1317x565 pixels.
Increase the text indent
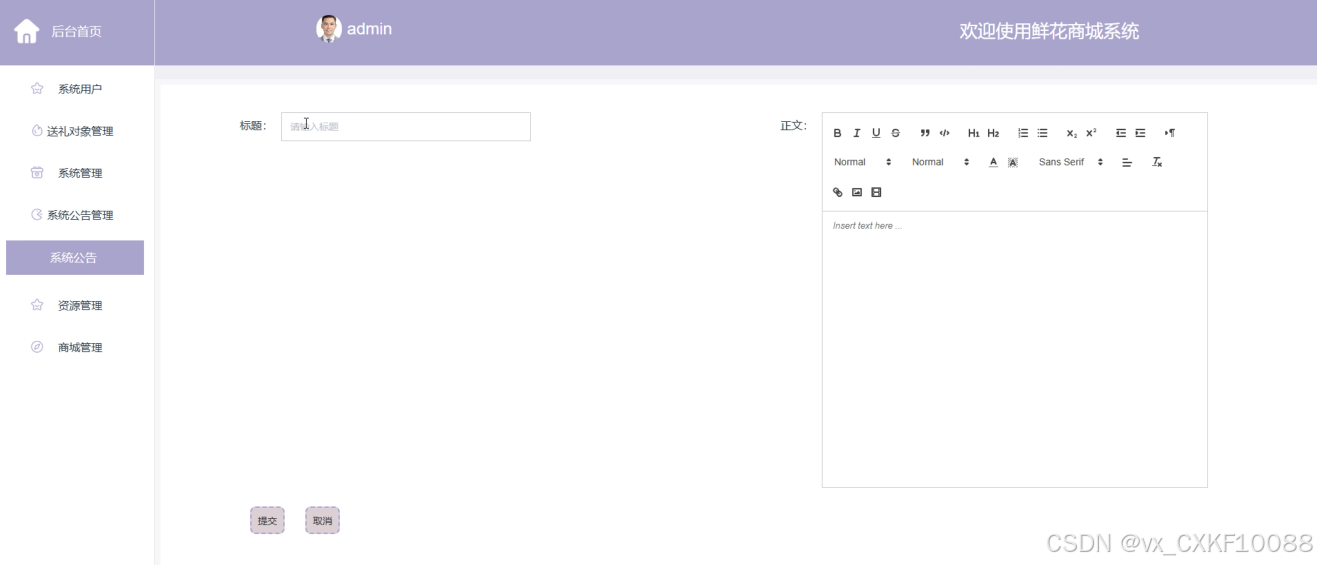pyautogui.click(x=1140, y=133)
